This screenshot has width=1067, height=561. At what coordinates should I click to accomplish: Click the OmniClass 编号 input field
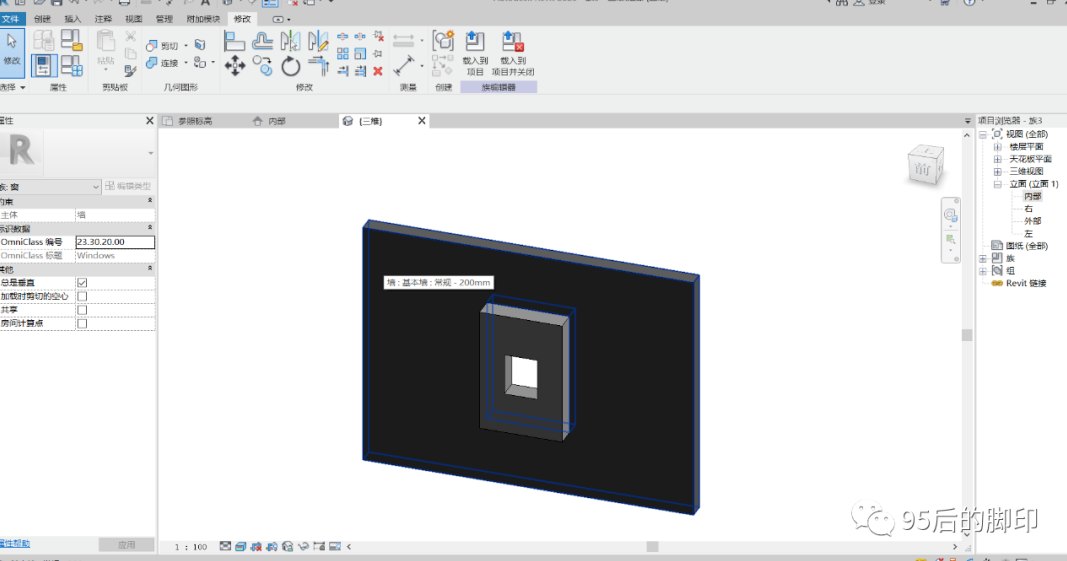pos(115,242)
